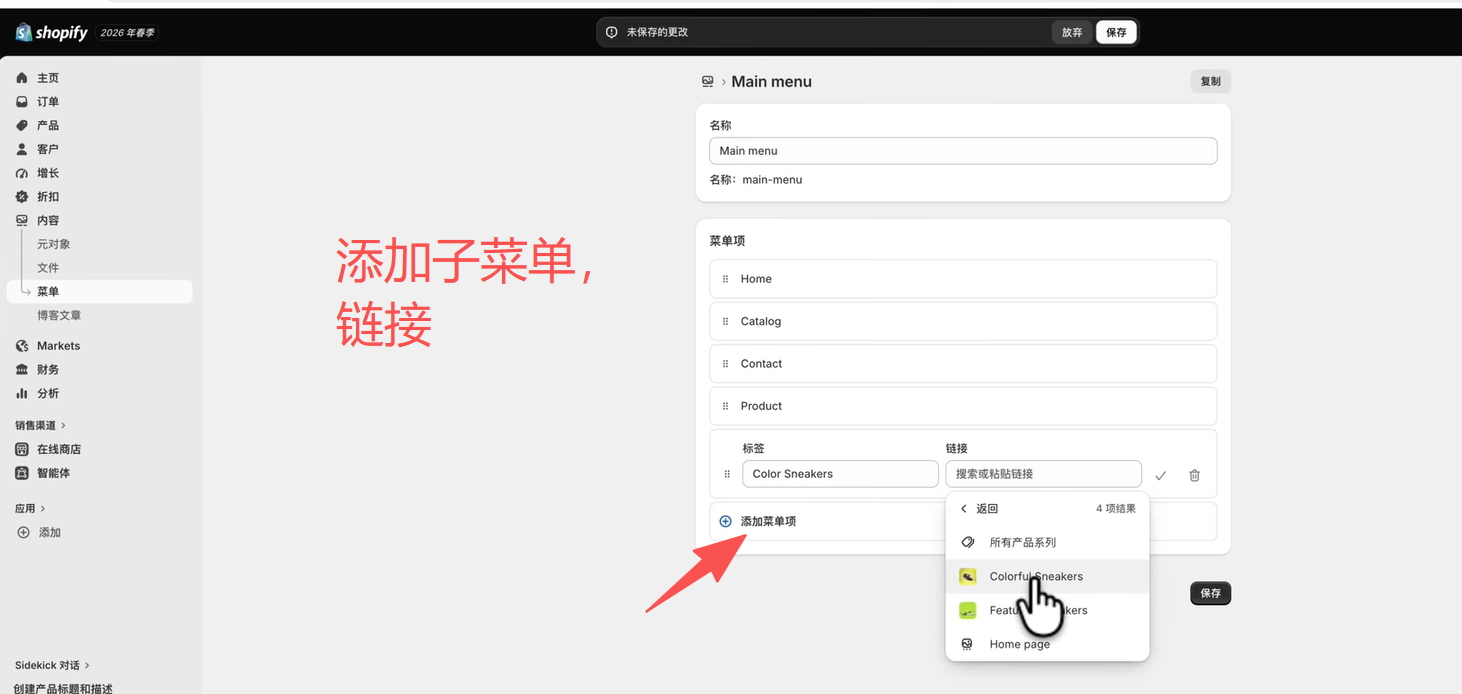
Task: Choose Colorful Sneakers from link results
Action: (1047, 577)
